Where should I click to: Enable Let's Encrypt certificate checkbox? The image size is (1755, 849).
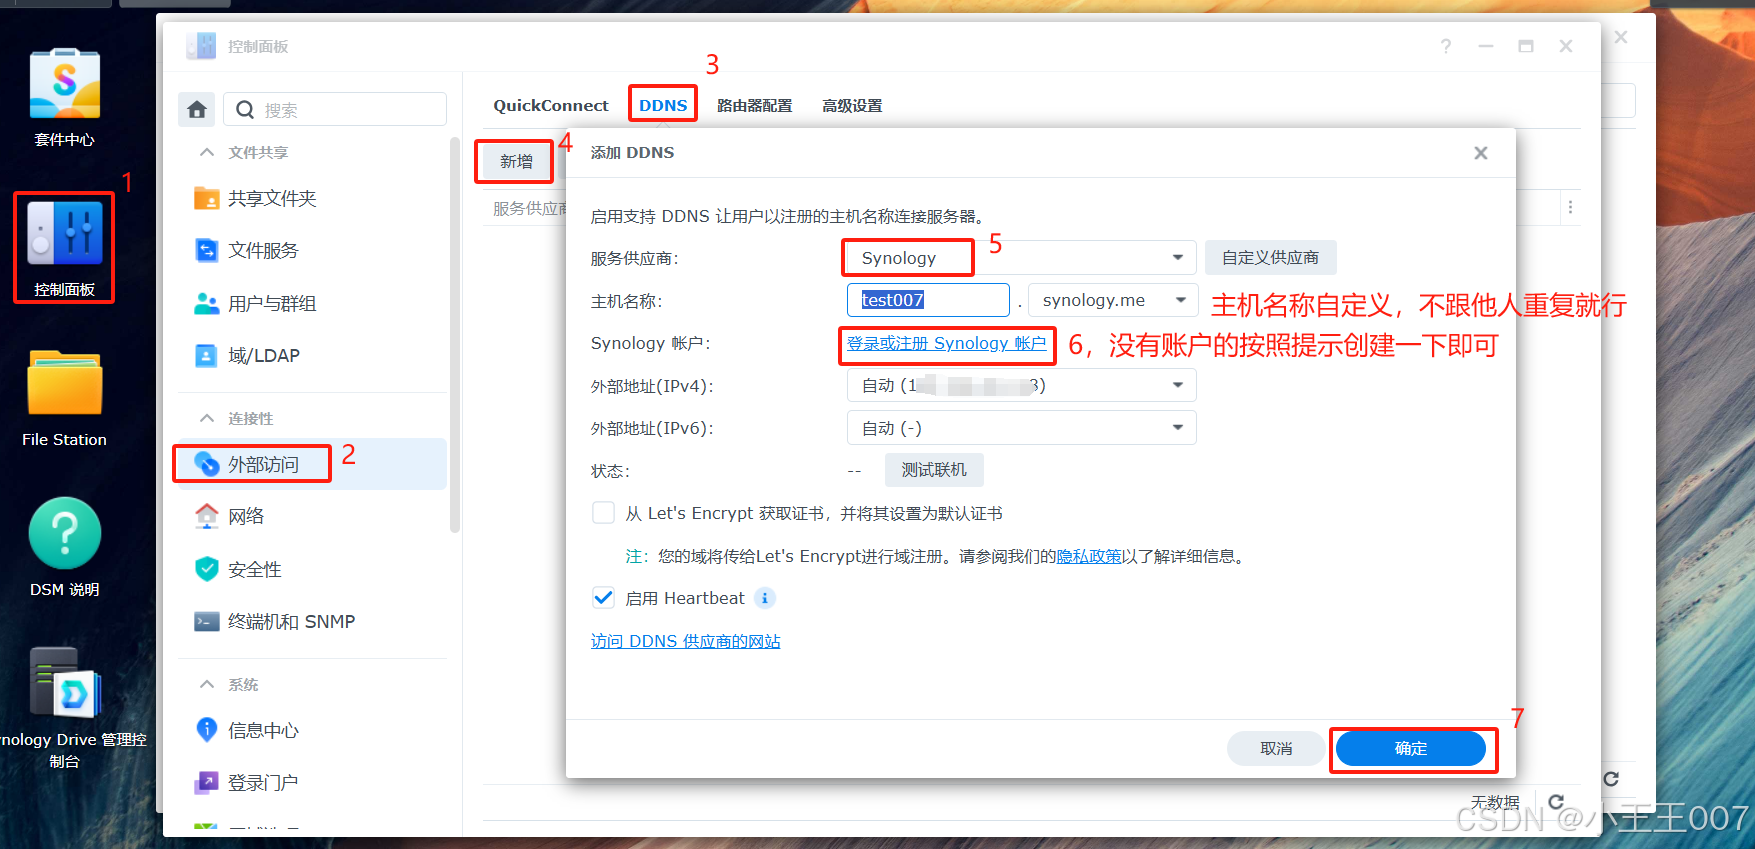point(603,513)
